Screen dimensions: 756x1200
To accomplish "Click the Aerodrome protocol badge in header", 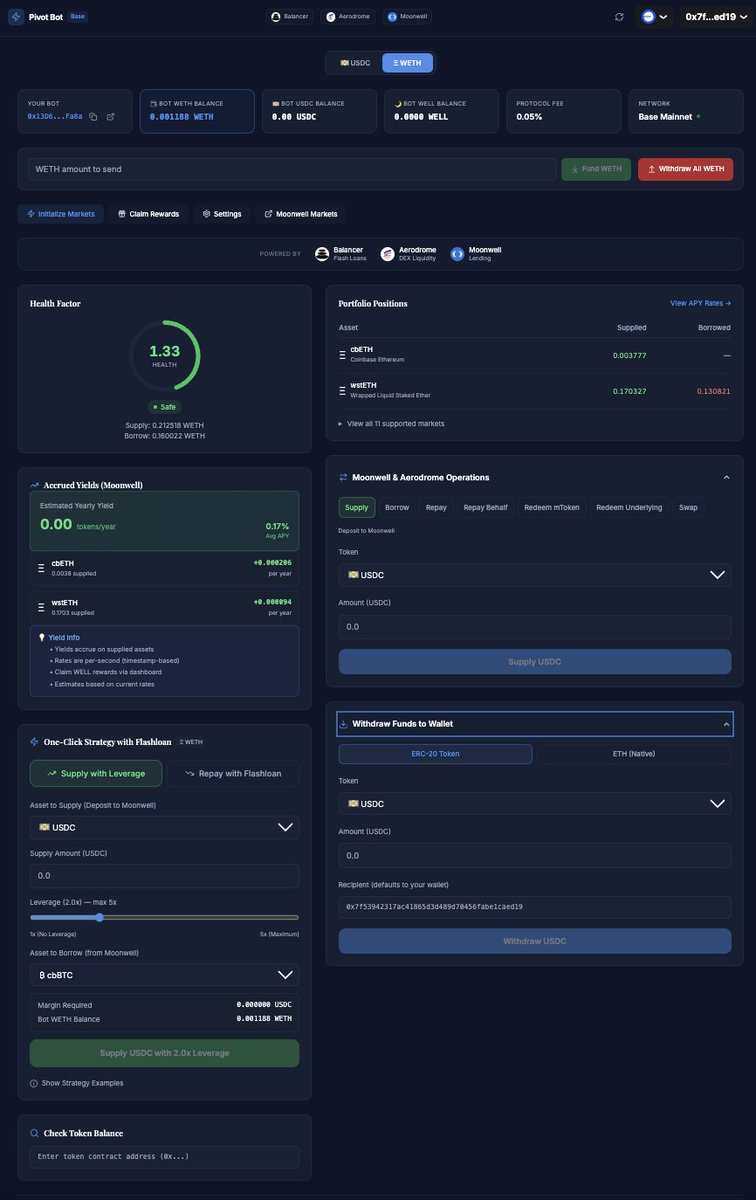I will 348,17.
